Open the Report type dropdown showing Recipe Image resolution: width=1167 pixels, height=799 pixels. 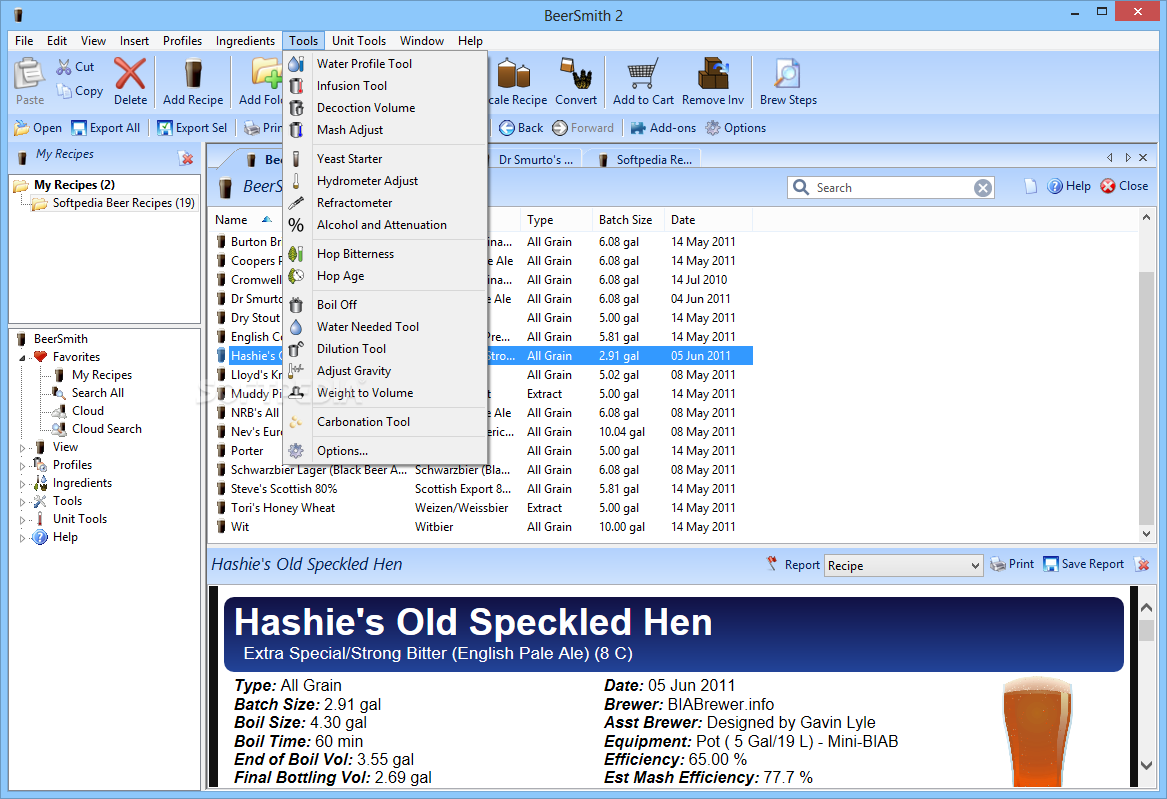pos(904,565)
